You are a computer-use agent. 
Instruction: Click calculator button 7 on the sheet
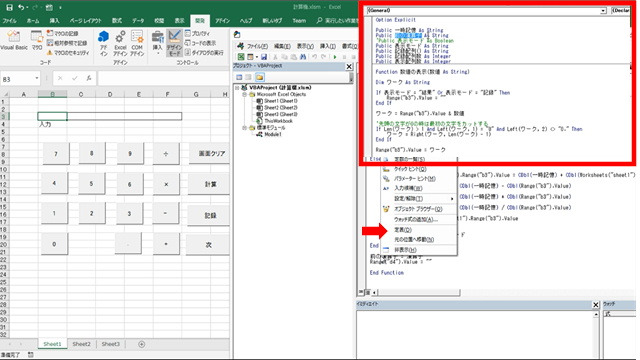[56, 154]
